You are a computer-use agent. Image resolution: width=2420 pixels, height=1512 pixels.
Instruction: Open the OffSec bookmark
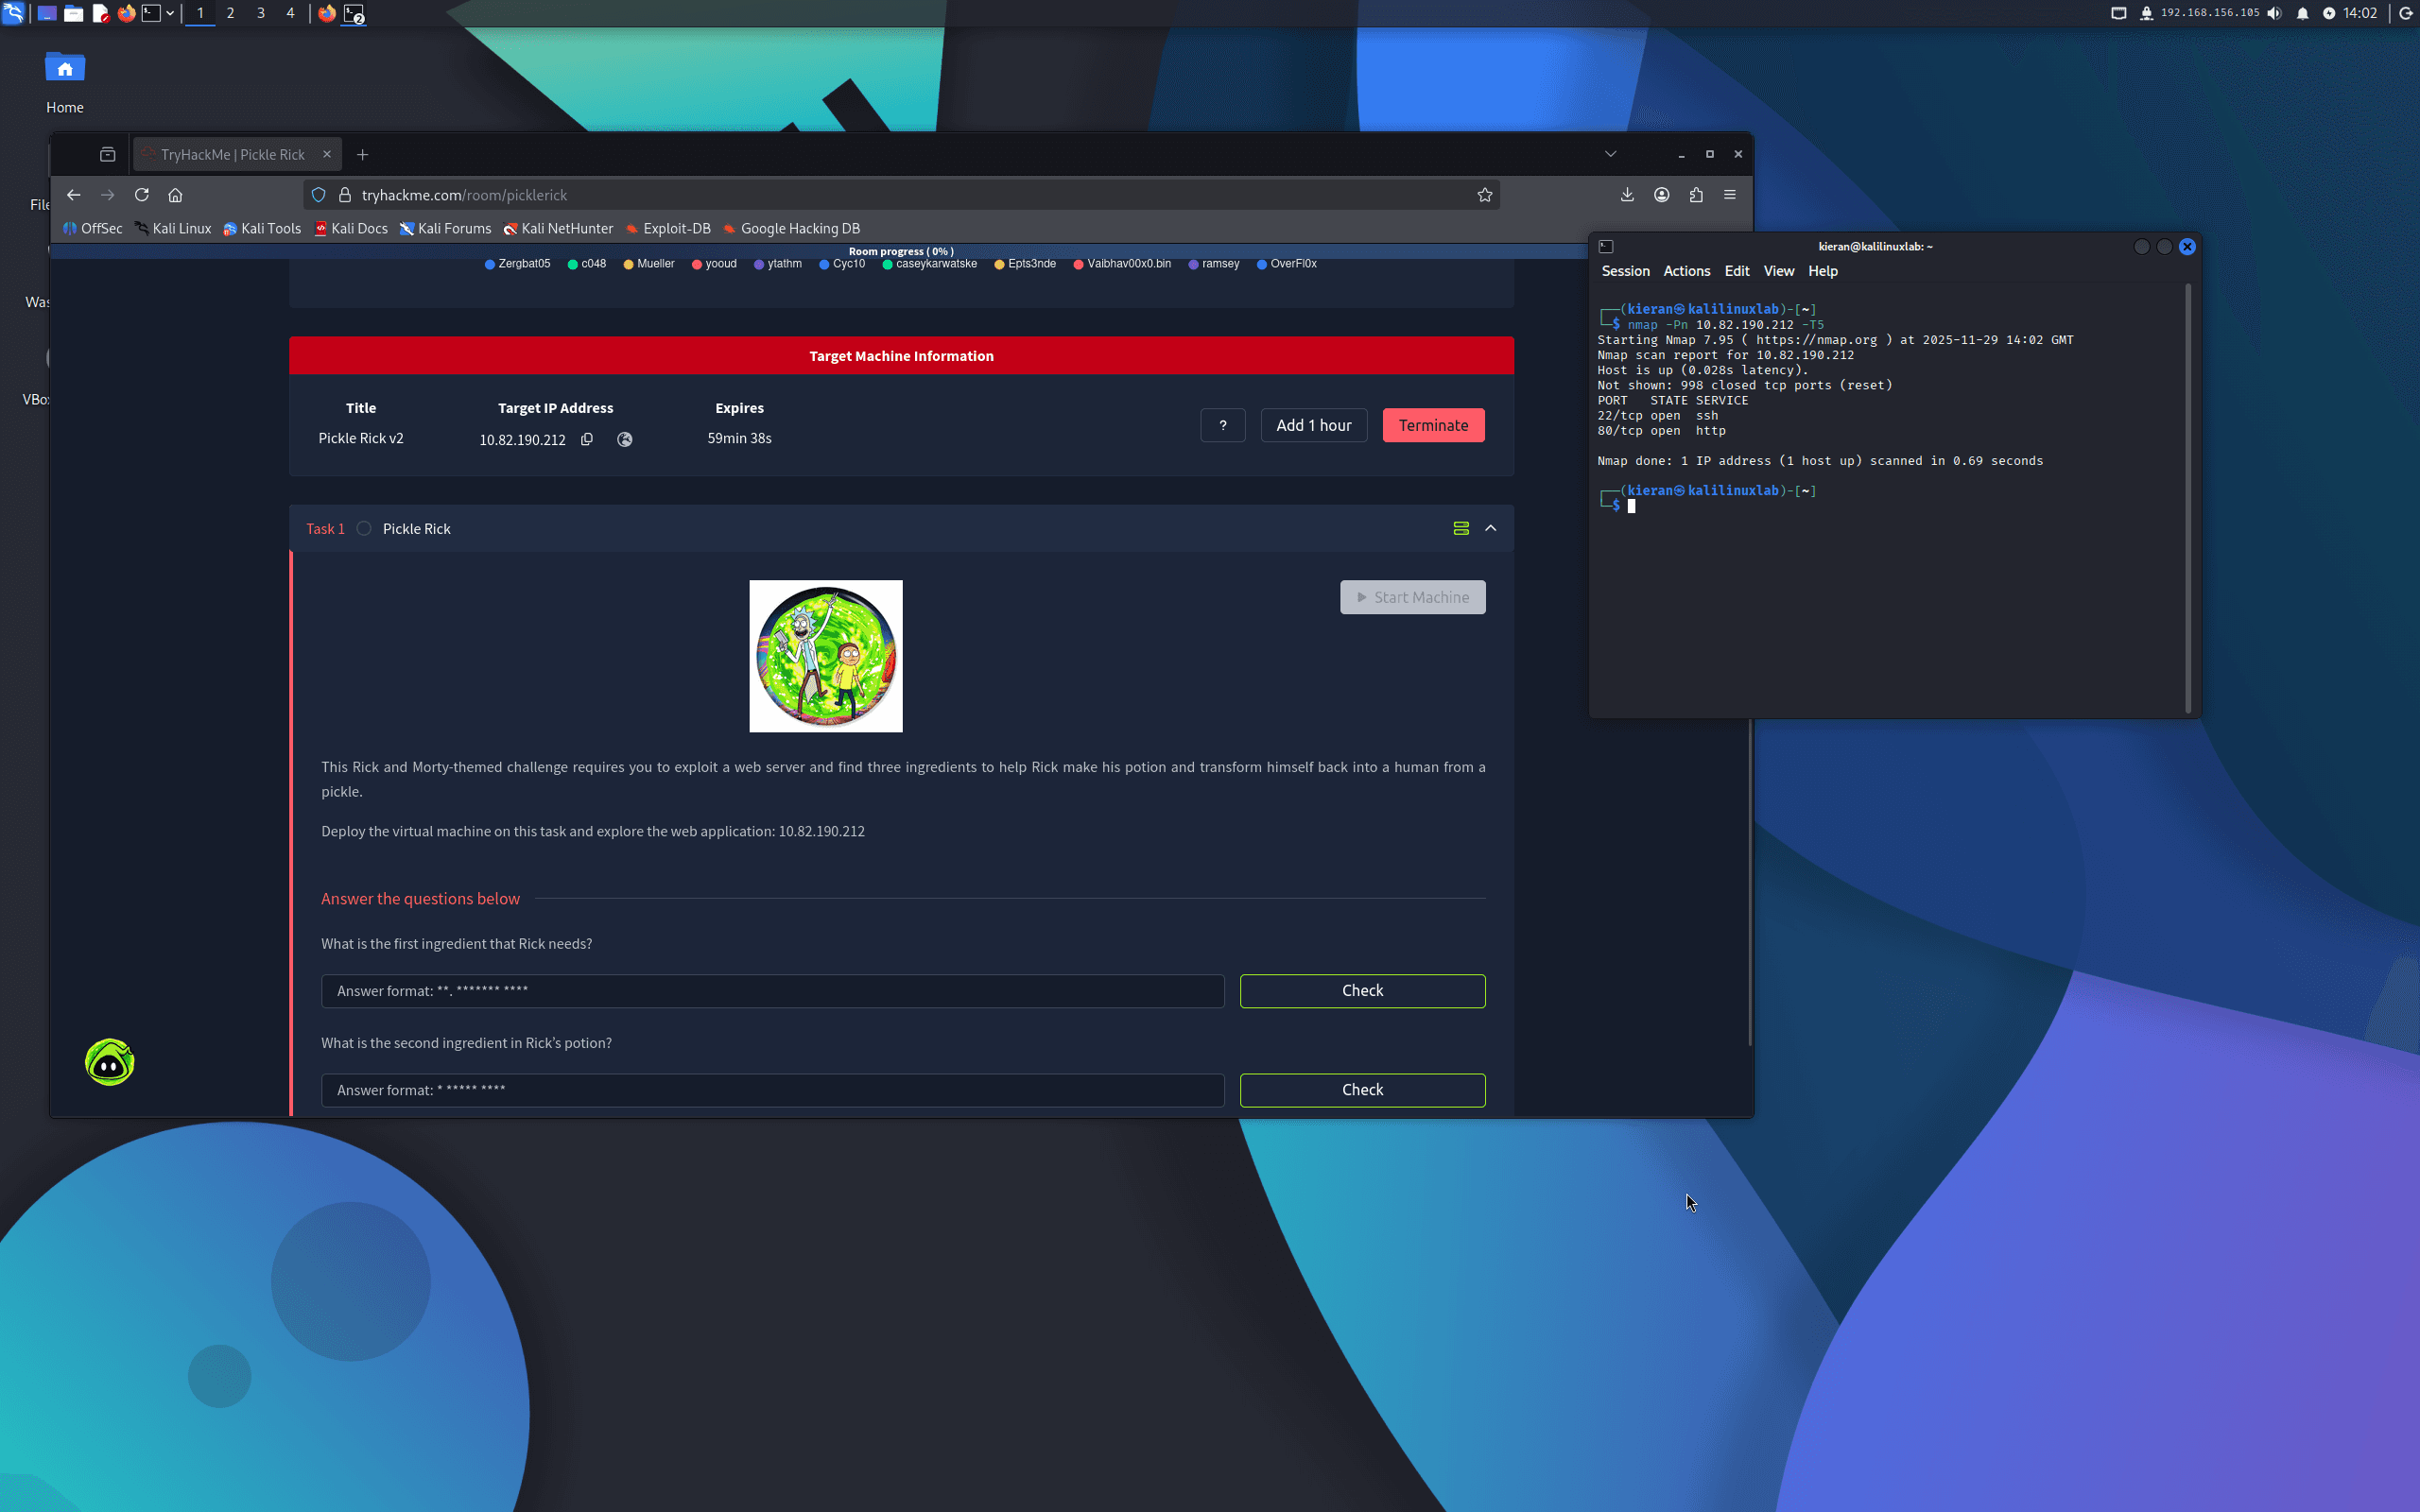click(92, 228)
